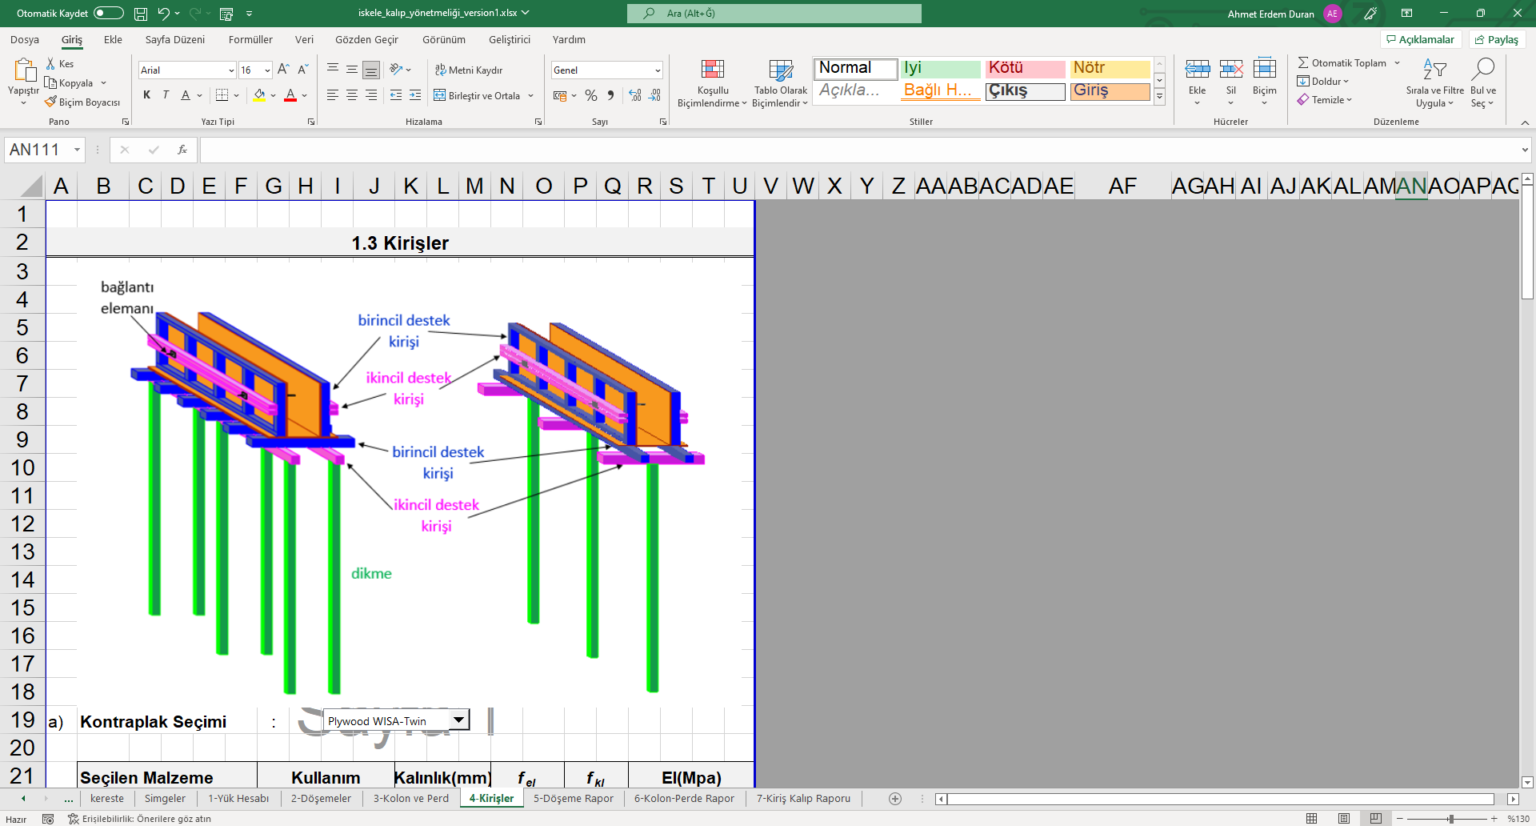This screenshot has height=826, width=1536.
Task: Select page break preview view
Action: 1376,819
